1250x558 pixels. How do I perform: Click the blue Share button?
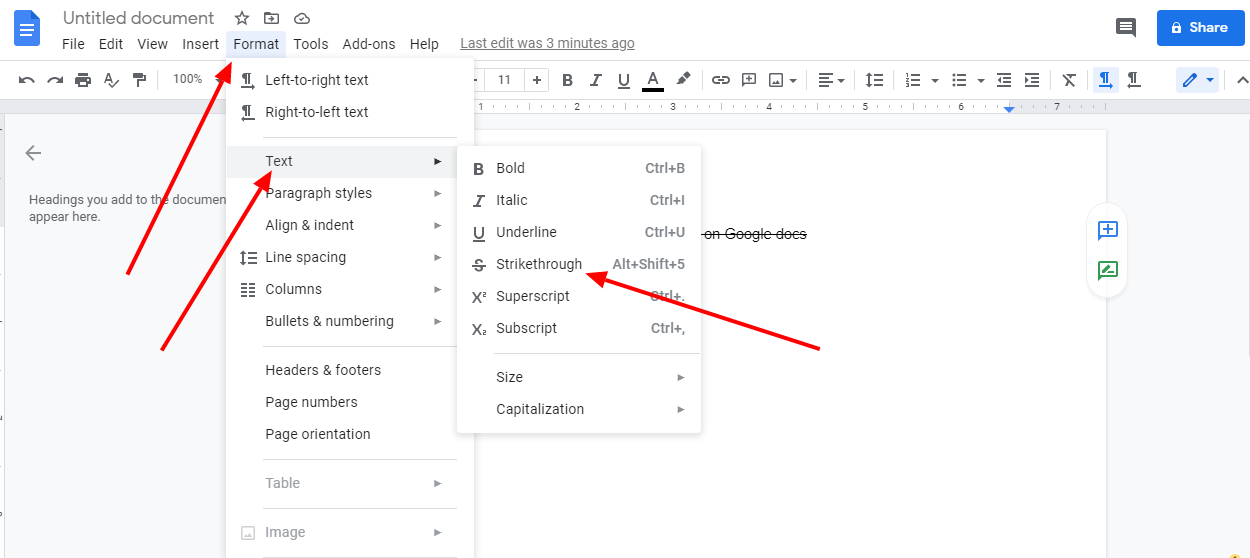pyautogui.click(x=1200, y=28)
